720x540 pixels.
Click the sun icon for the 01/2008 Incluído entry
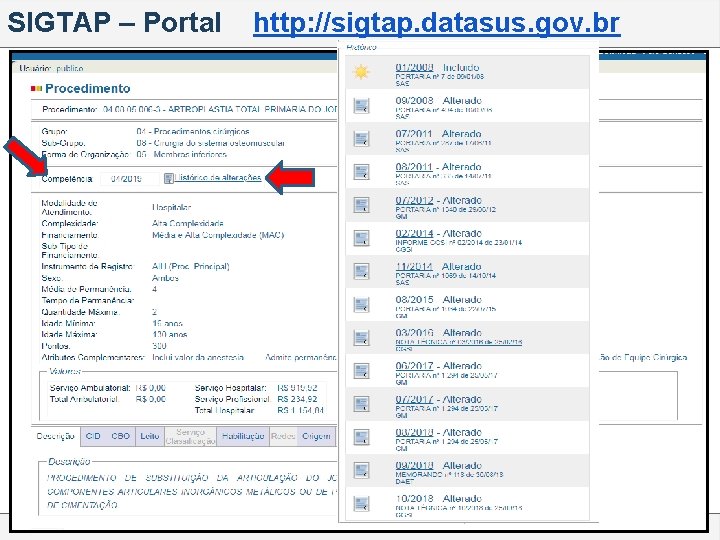point(361,72)
